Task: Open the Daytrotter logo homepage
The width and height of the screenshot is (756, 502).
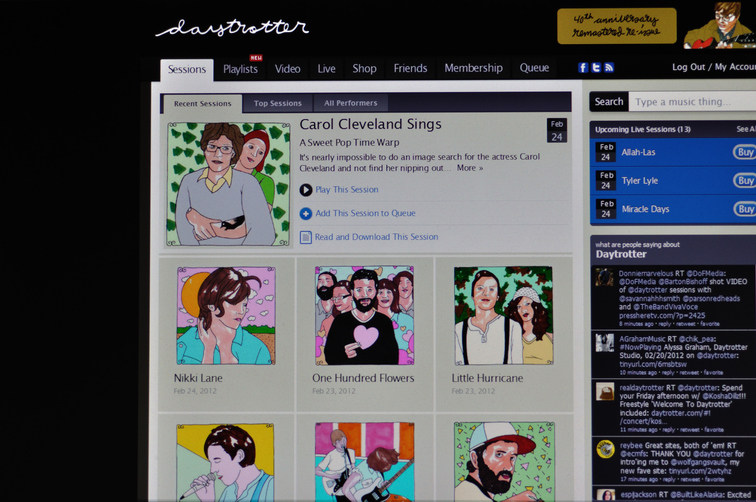Action: pyautogui.click(x=232, y=27)
